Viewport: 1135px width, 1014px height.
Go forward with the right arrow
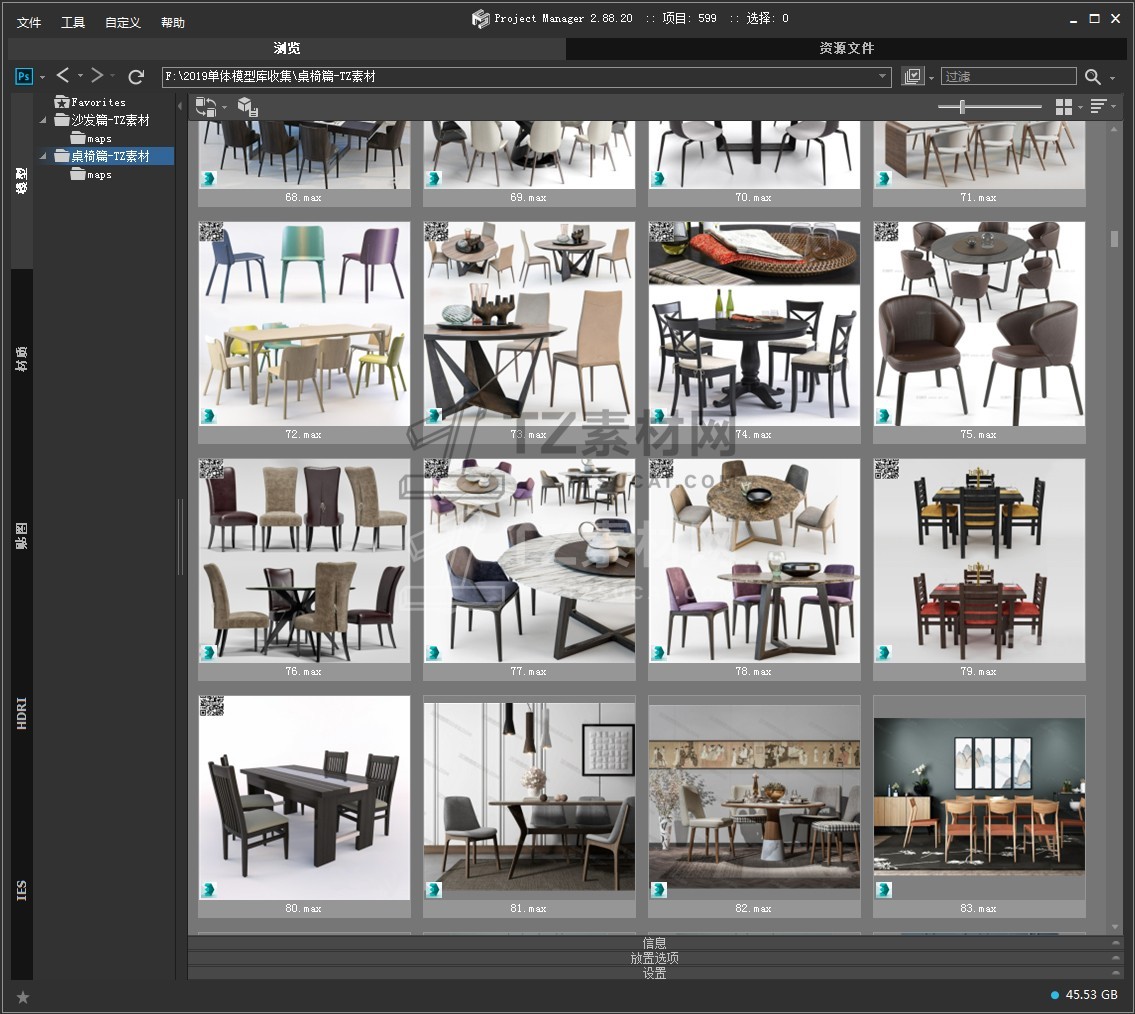tap(97, 76)
